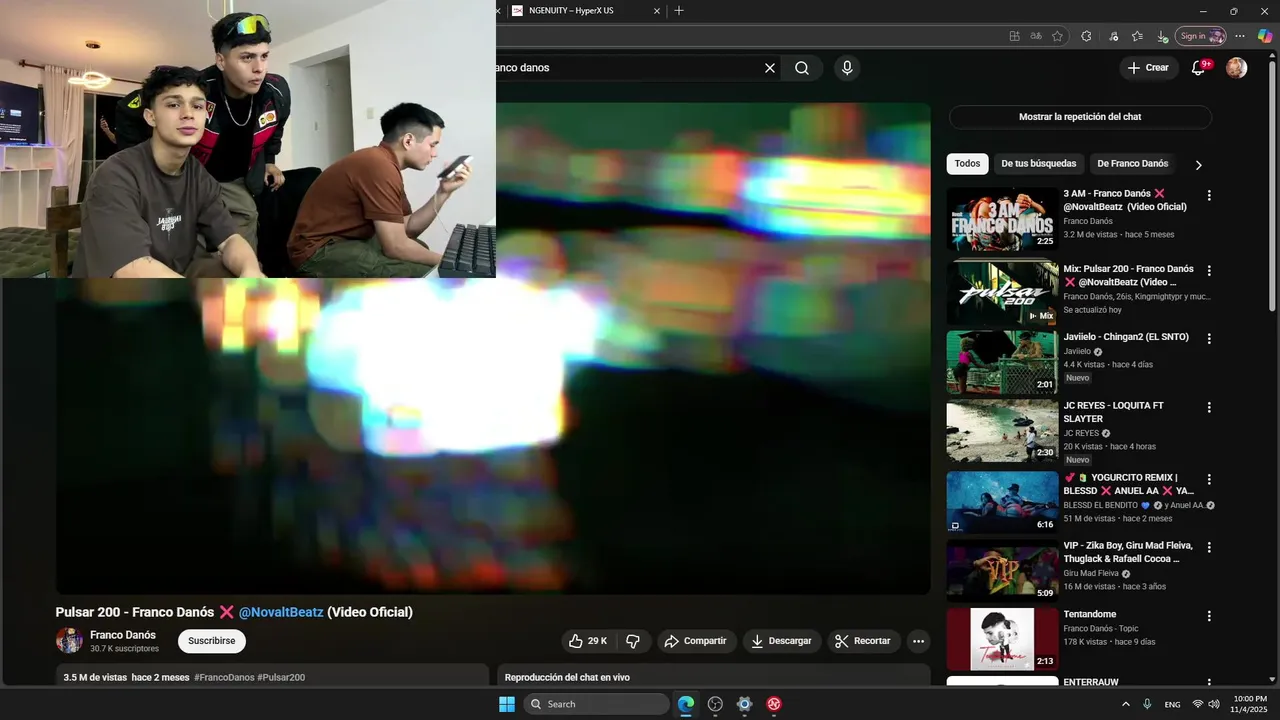Click the Recortar clip button
The height and width of the screenshot is (720, 1280).
coord(864,641)
